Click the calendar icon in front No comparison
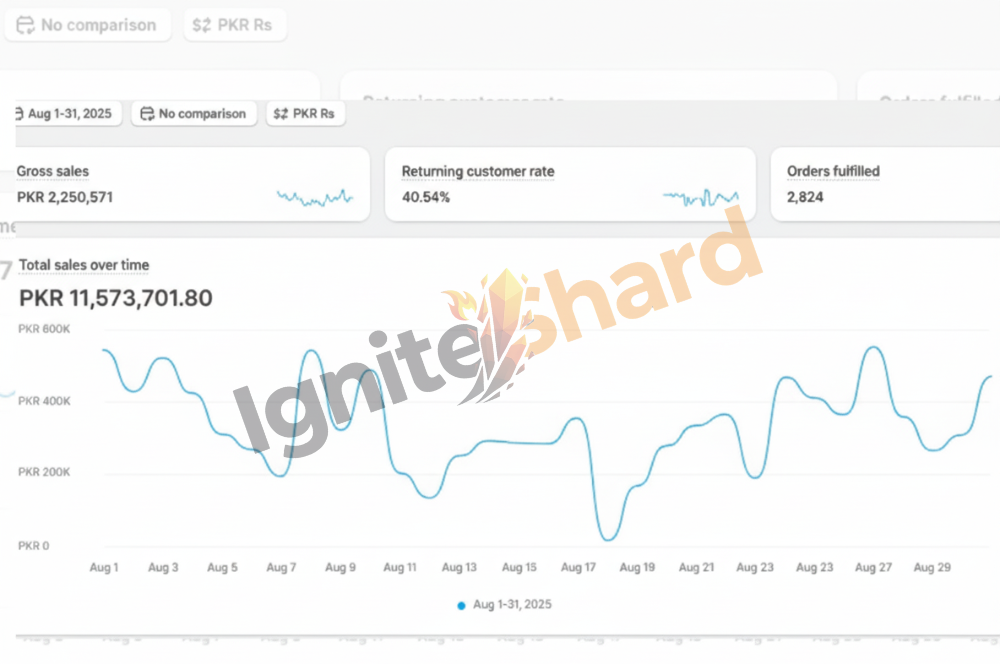1000x664 pixels. point(147,114)
